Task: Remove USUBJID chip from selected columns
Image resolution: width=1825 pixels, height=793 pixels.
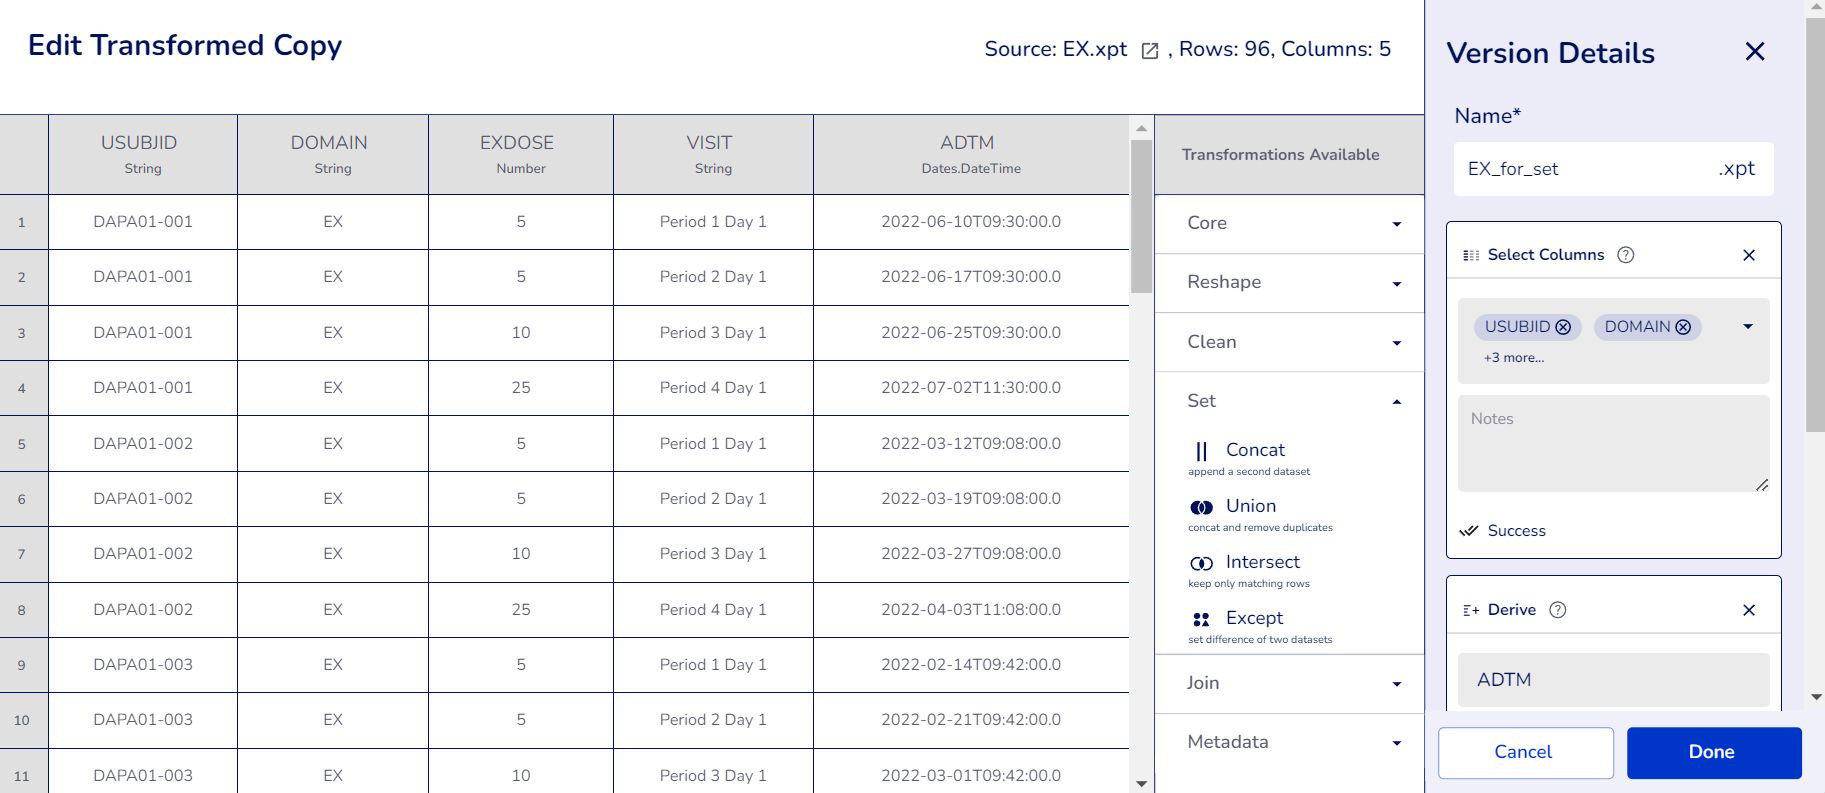Action: [x=1563, y=327]
